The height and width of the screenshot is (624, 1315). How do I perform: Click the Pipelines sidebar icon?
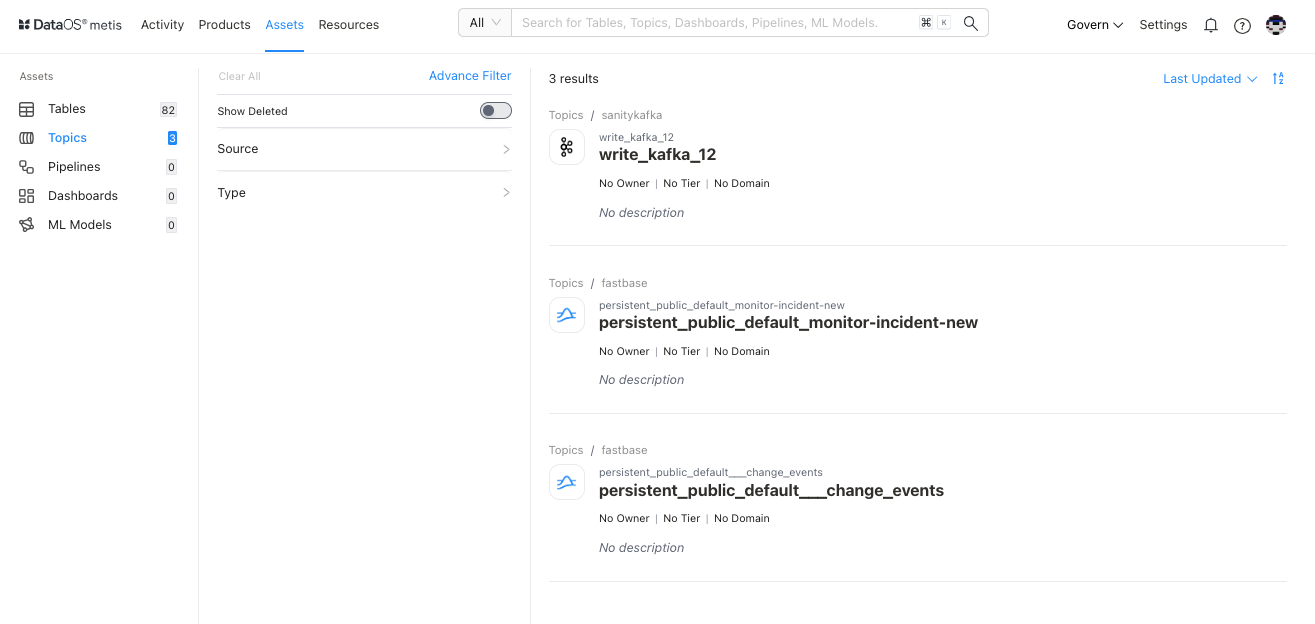(27, 167)
